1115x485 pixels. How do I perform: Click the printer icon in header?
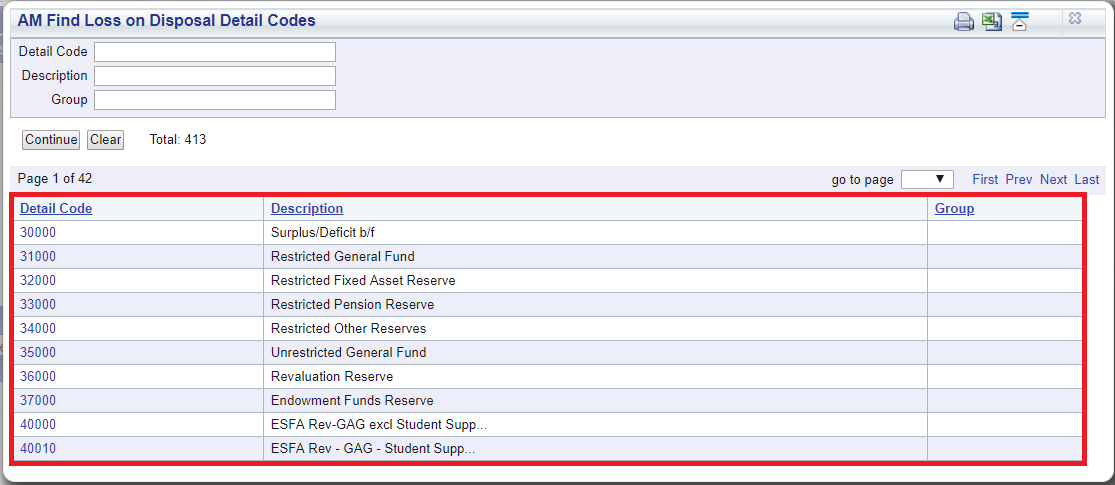tap(964, 21)
